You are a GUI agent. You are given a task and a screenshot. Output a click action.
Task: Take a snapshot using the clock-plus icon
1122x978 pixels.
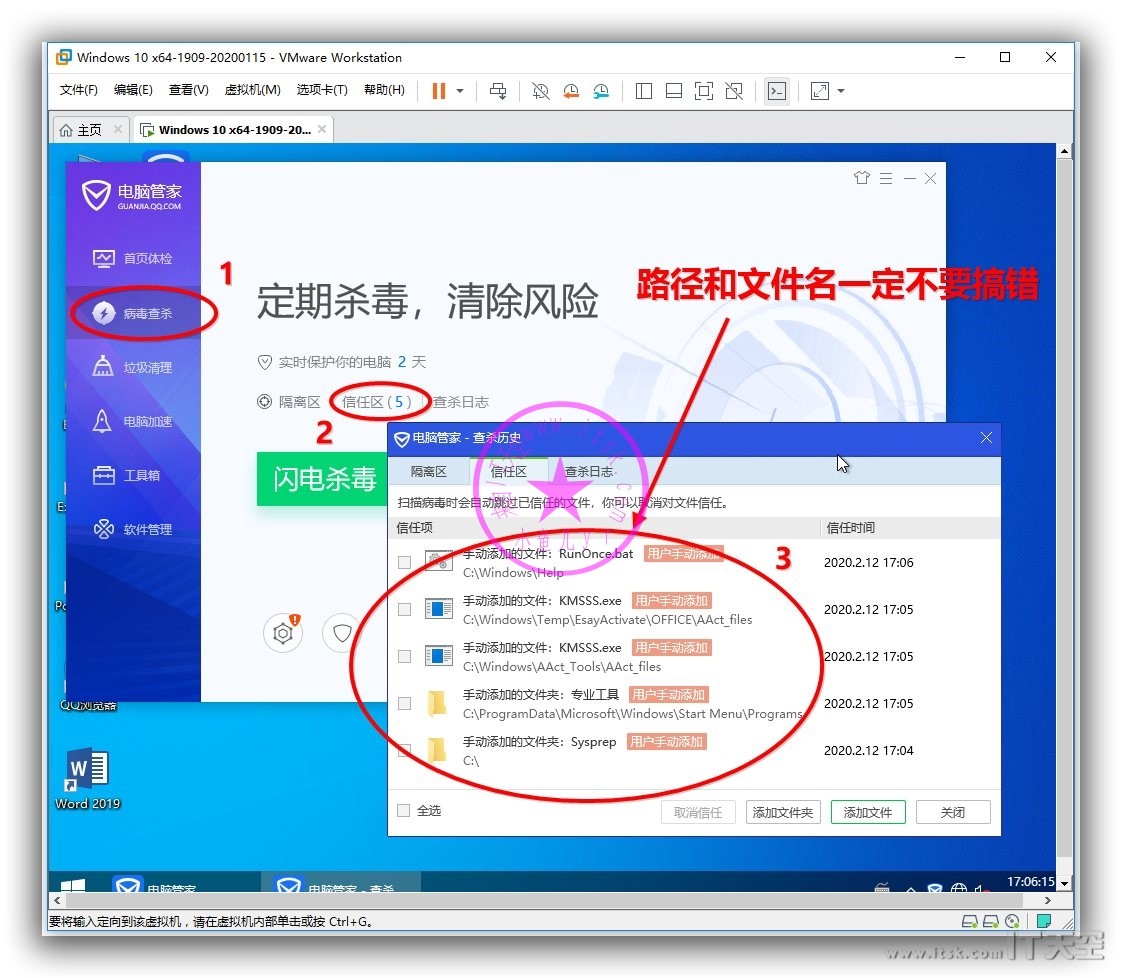click(x=540, y=91)
